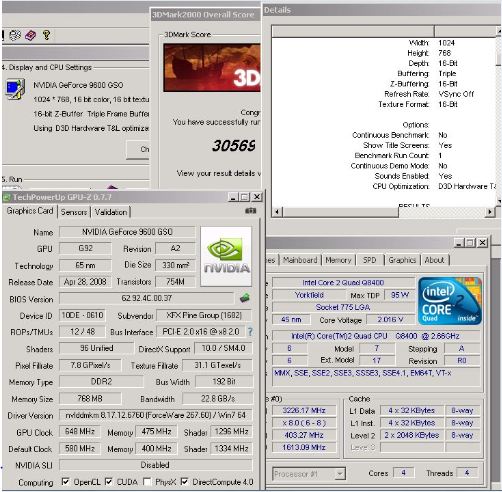Open the SPD tab in CPU-Z
The image size is (502, 492).
pyautogui.click(x=369, y=260)
